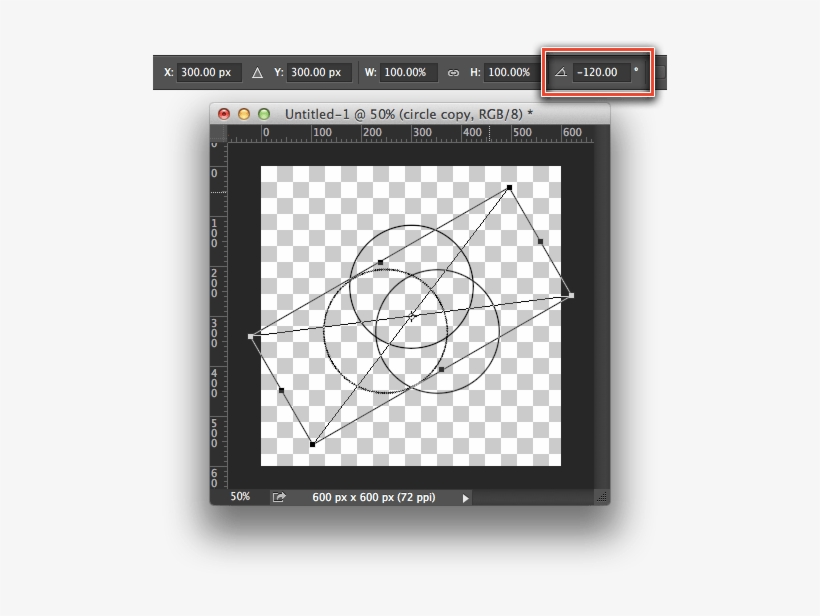Click the window resize grip corner

click(602, 495)
